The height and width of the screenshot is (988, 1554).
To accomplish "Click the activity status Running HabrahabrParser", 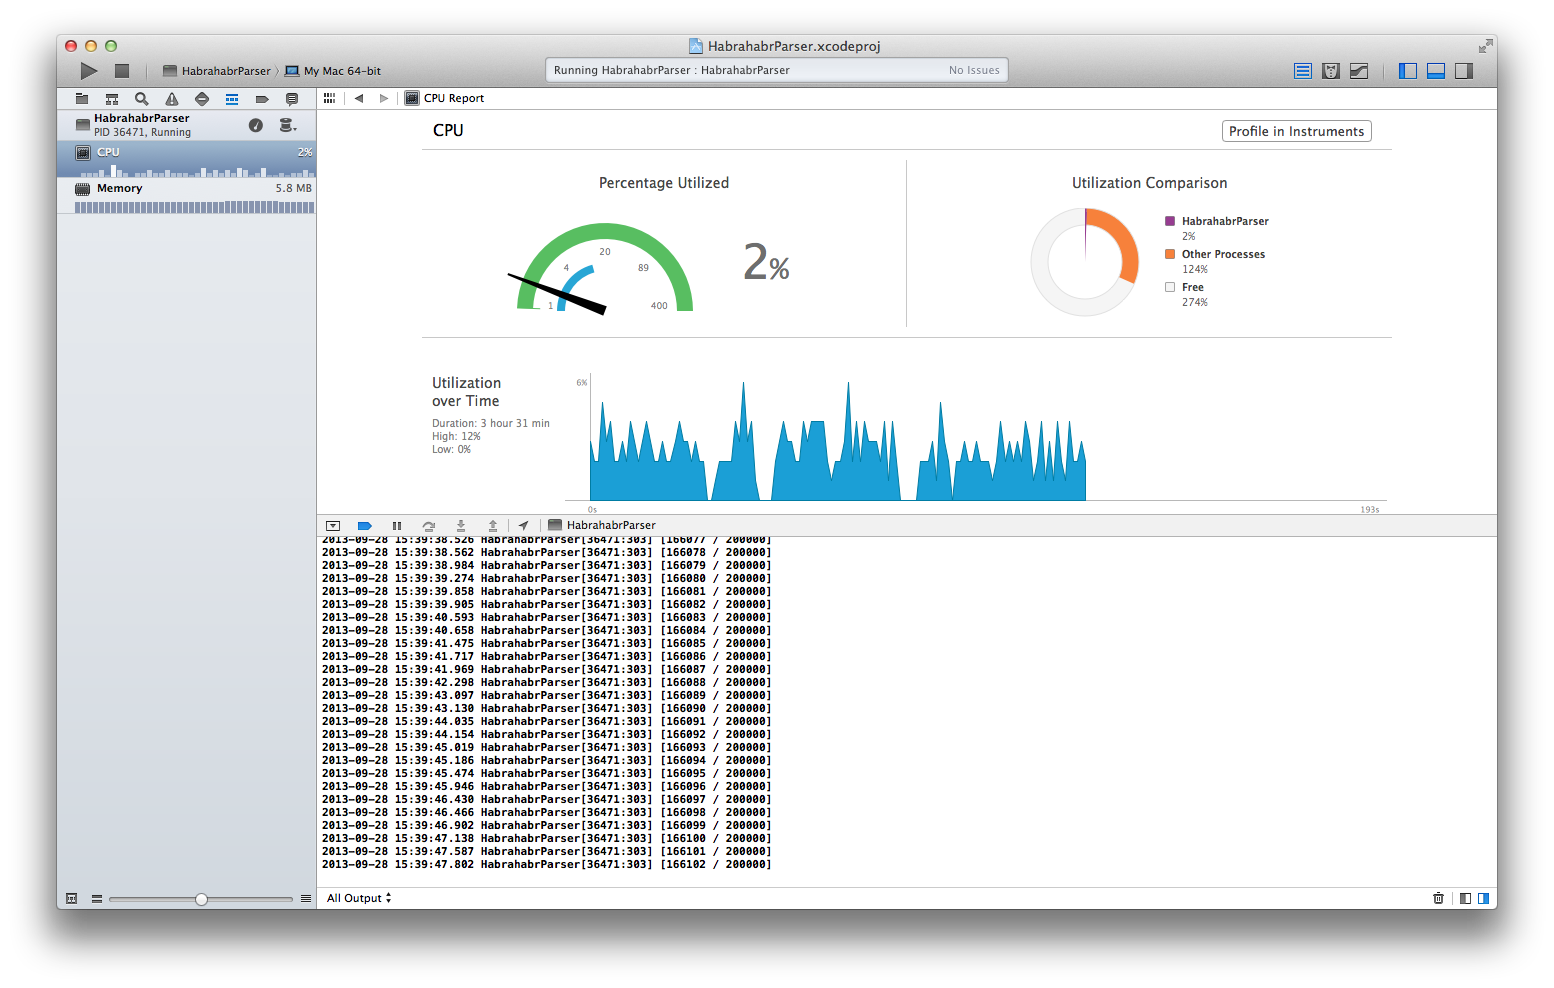I will coord(672,70).
